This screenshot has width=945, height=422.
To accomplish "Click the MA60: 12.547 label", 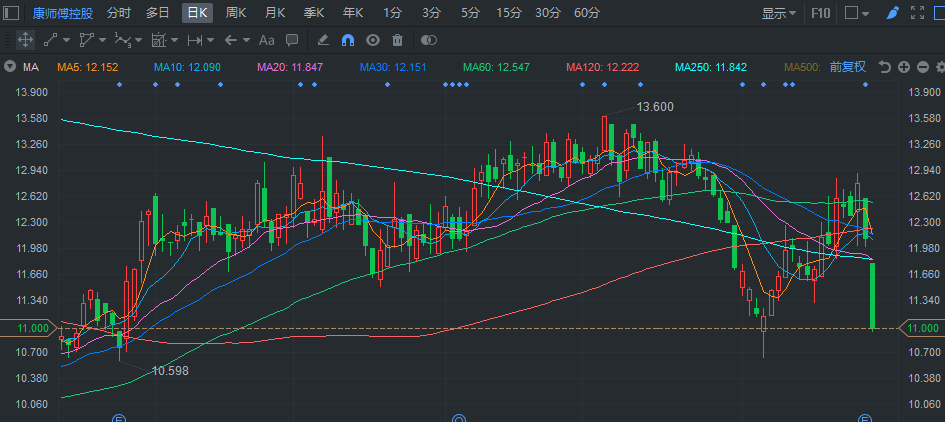I will [x=496, y=68].
